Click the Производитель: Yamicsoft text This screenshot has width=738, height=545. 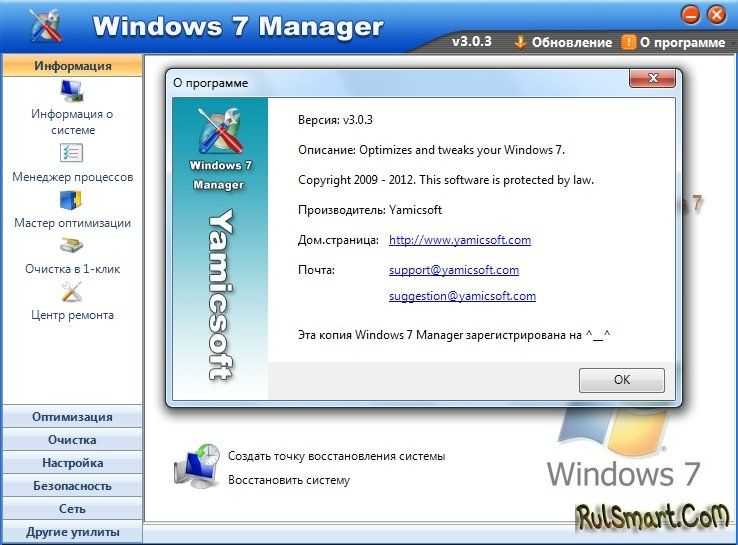click(370, 210)
